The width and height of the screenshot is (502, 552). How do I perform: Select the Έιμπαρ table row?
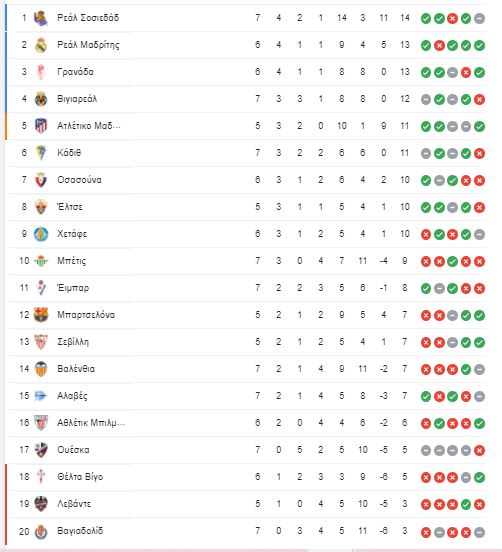(x=246, y=288)
